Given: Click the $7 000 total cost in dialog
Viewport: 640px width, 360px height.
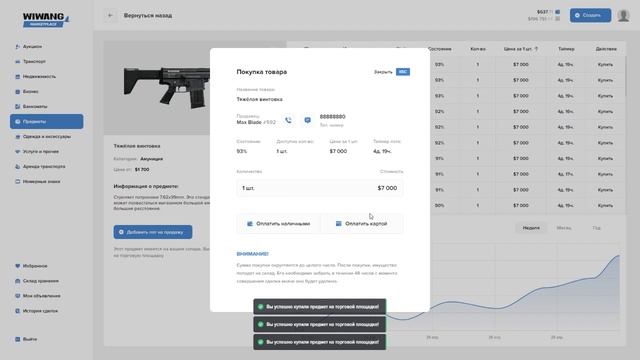Looking at the screenshot, I should [387, 188].
